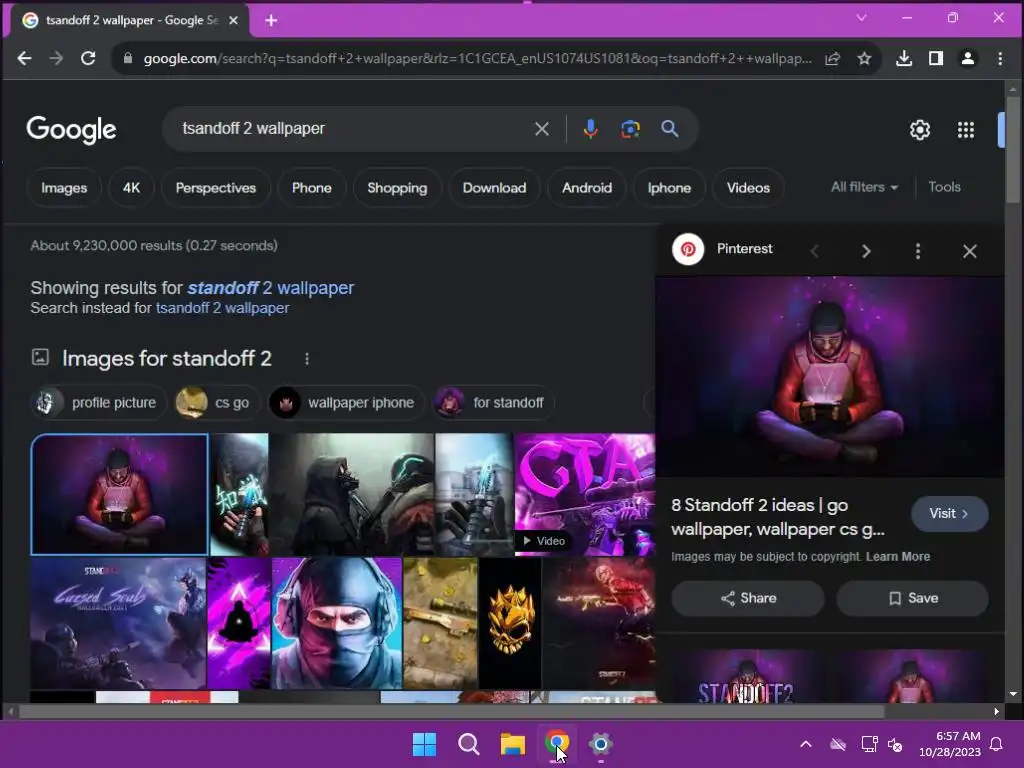The height and width of the screenshot is (768, 1024).
Task: Visit the Pinterest page for this image
Action: (x=949, y=513)
